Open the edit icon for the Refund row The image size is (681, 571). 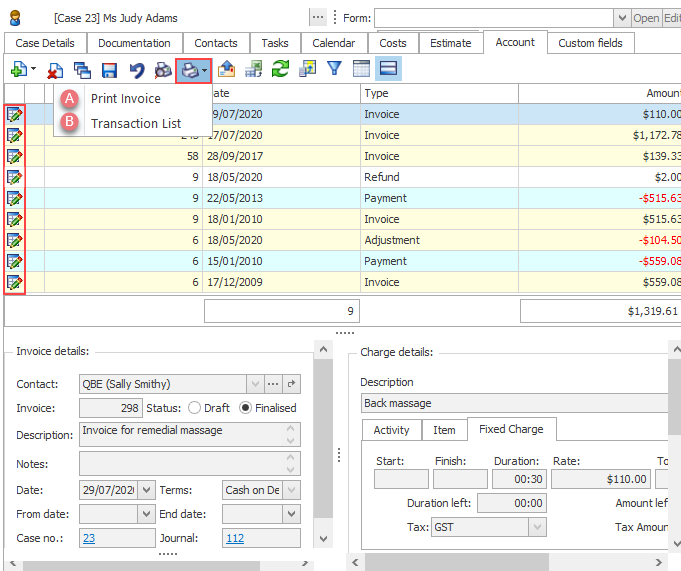pyautogui.click(x=15, y=177)
